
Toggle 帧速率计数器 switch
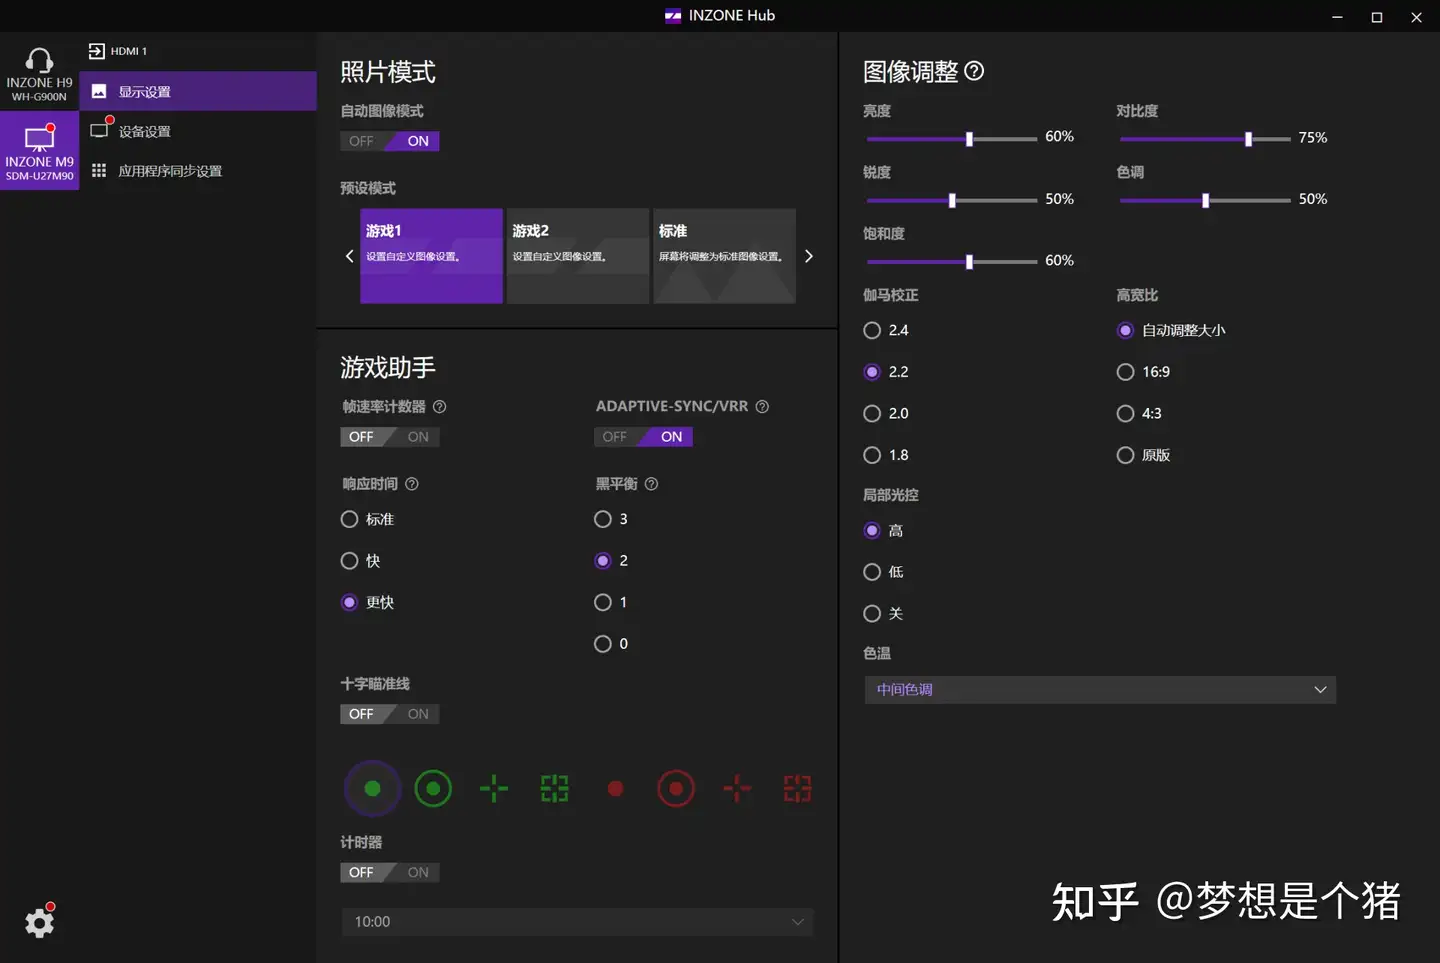pos(390,437)
